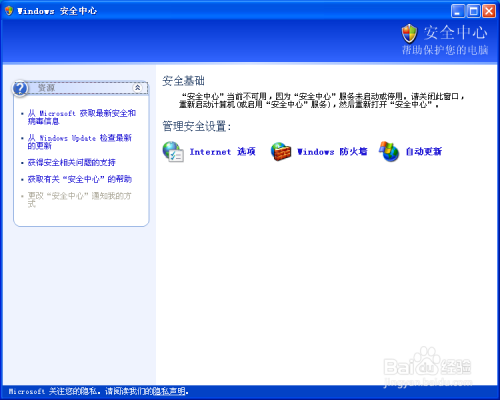The height and width of the screenshot is (400, 500).
Task: Open the 自动更新 Windows globe icon
Action: (x=389, y=152)
